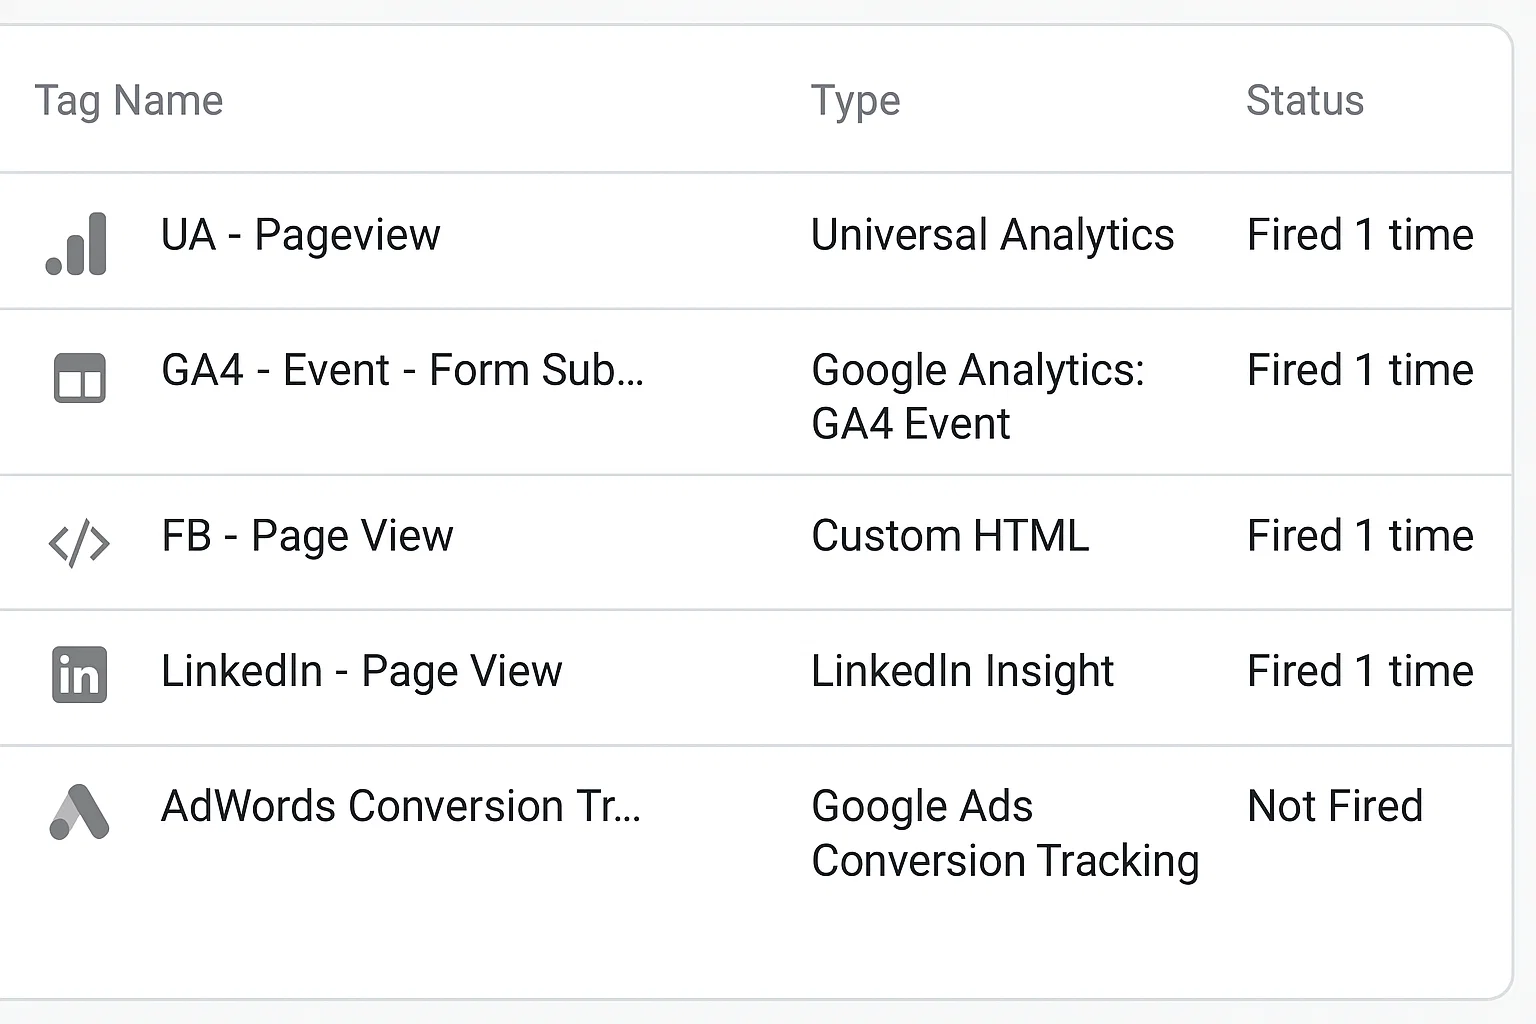The image size is (1536, 1024).
Task: Open the truncated GA4 Form Submission tag
Action: click(403, 370)
